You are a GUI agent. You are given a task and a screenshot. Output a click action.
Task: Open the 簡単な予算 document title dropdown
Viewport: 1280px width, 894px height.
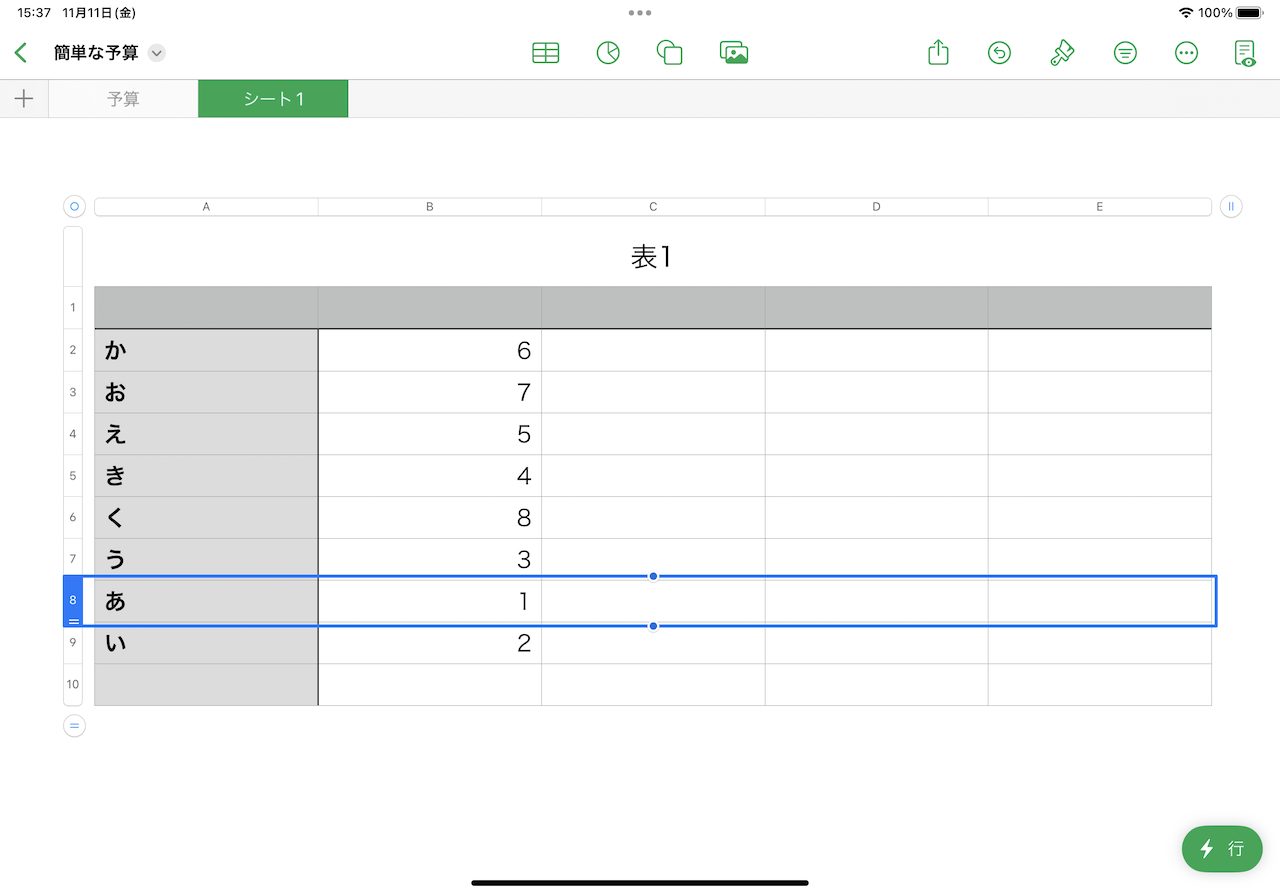tap(157, 53)
